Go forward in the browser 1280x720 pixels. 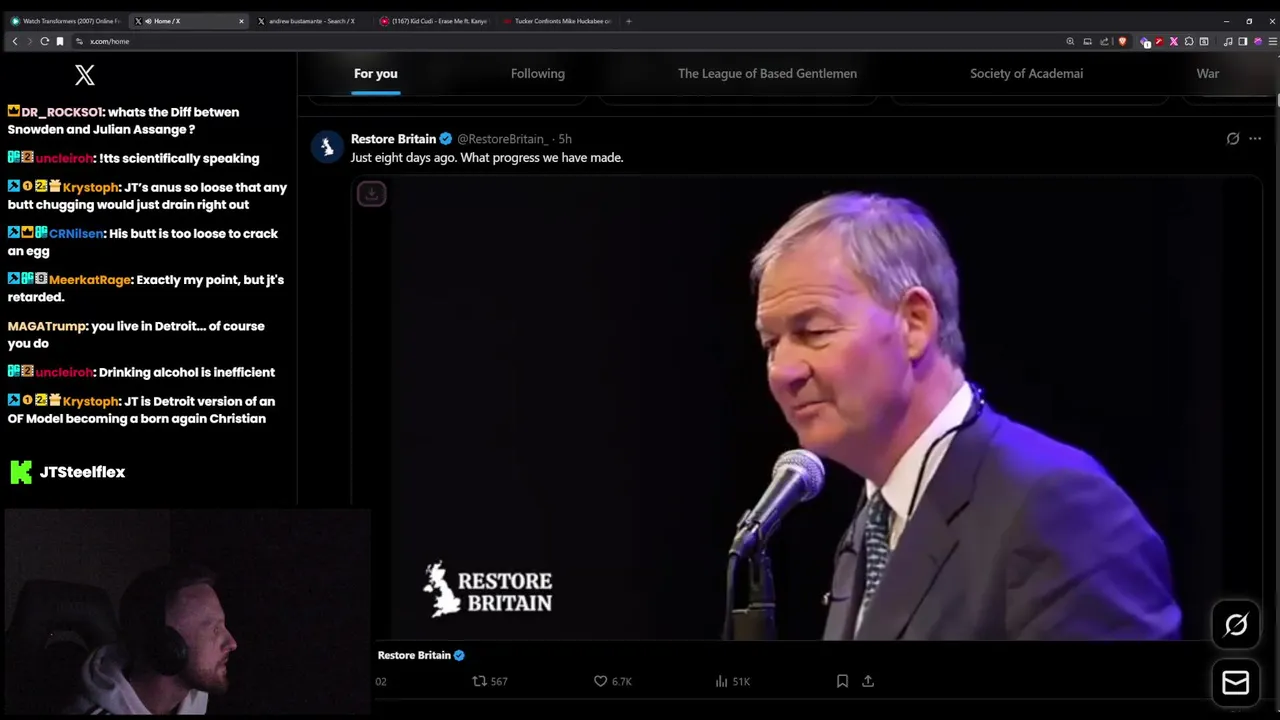pos(29,41)
